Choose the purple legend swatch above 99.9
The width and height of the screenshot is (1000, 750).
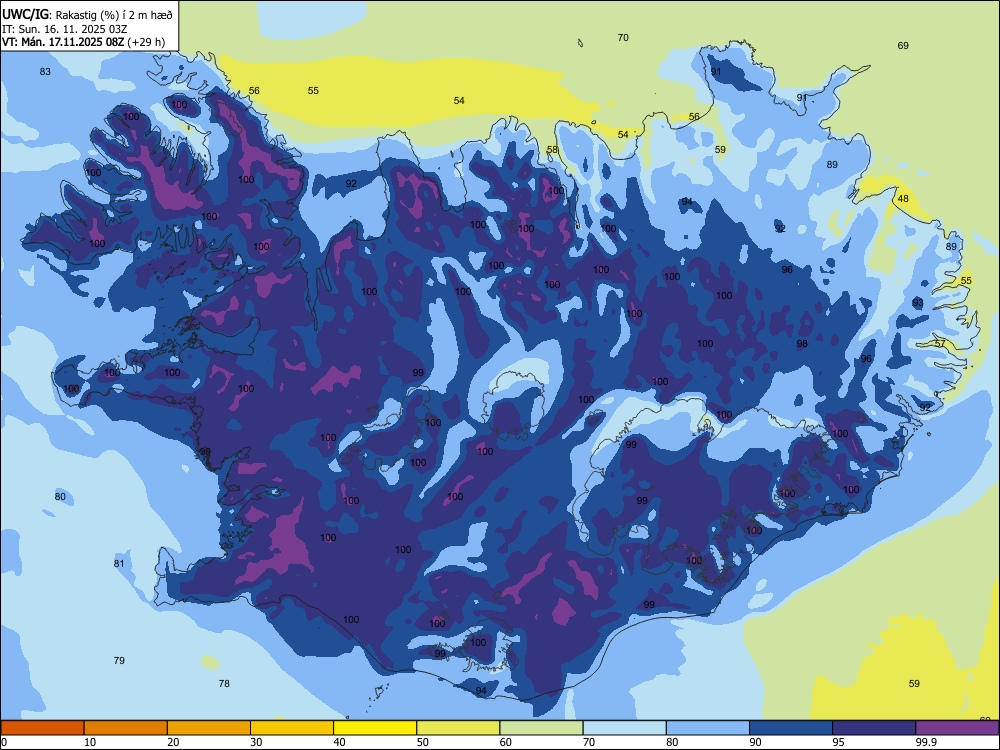tap(957, 728)
